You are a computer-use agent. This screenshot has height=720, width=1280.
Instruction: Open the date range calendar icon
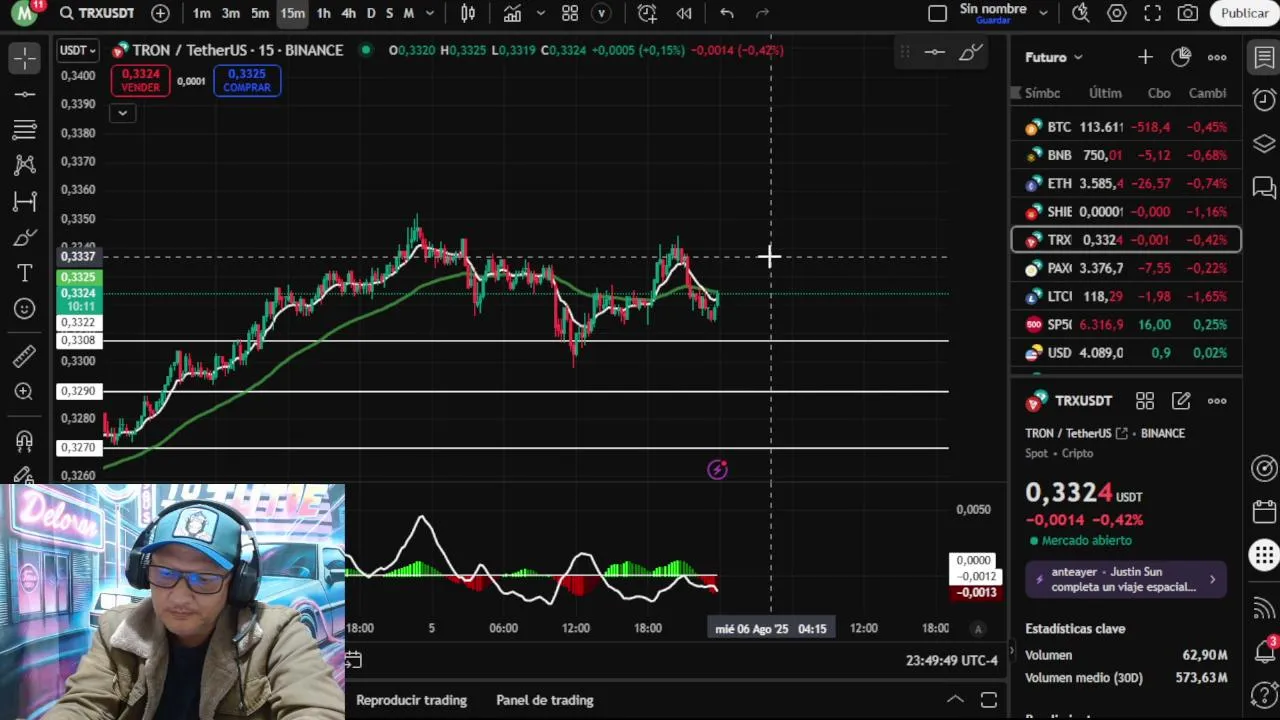click(x=353, y=660)
